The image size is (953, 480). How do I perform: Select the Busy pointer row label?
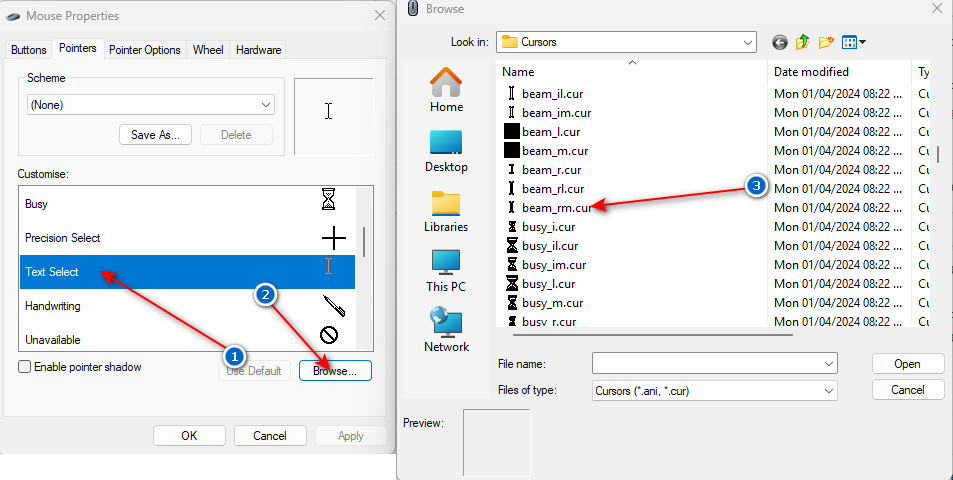coord(36,204)
